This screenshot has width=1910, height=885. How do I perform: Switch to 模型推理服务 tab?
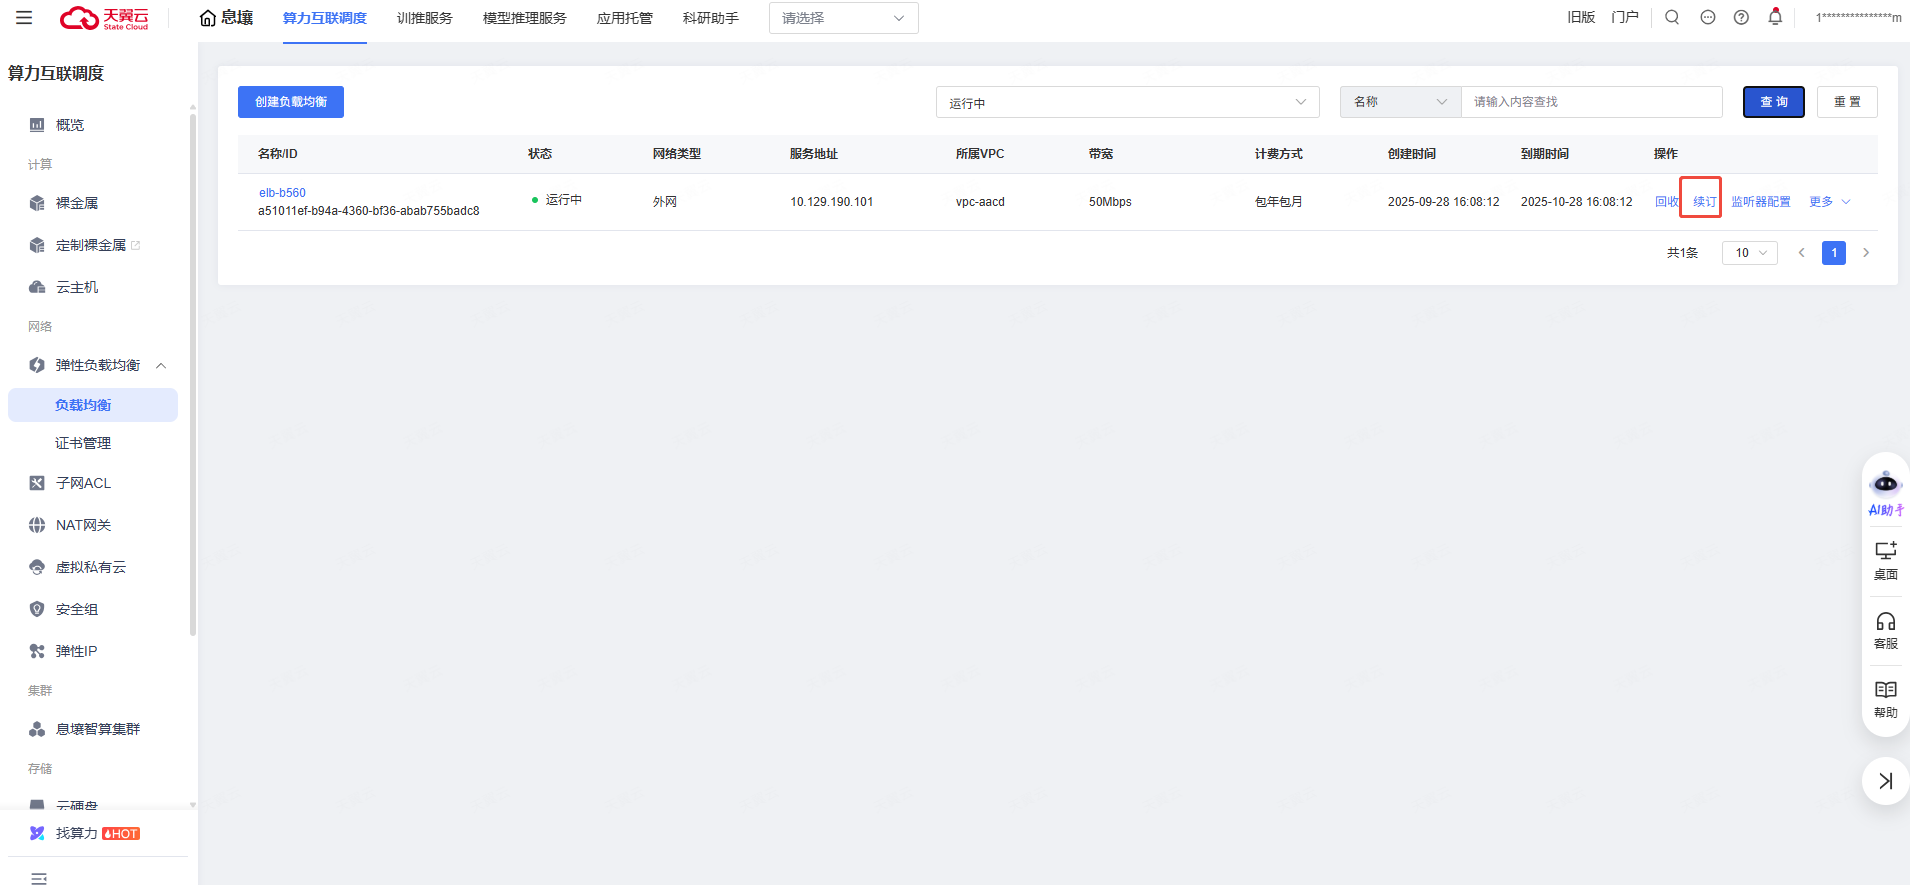pyautogui.click(x=525, y=18)
